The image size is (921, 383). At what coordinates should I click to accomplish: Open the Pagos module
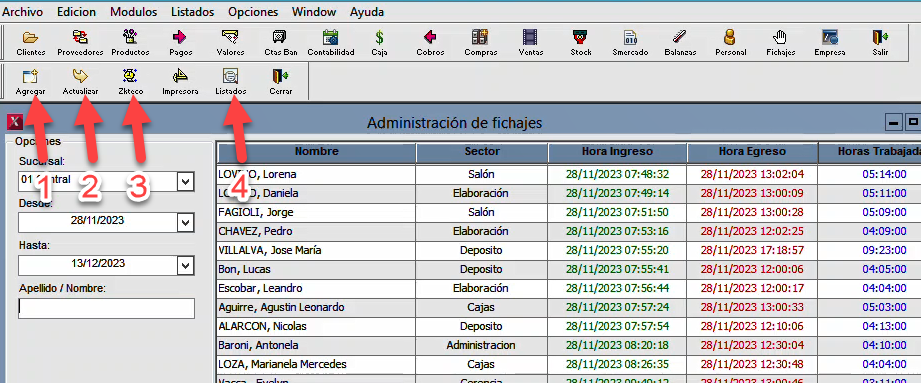point(180,43)
